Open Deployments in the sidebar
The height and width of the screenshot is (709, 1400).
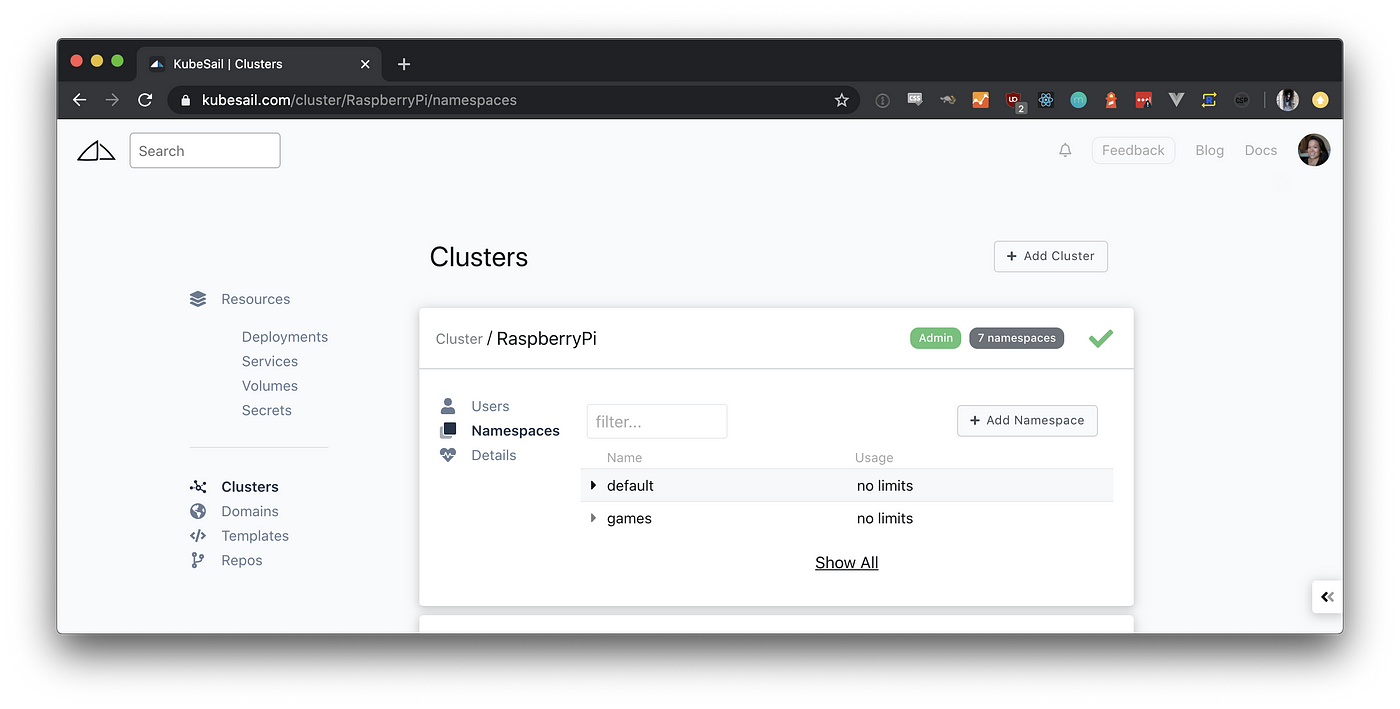[285, 337]
